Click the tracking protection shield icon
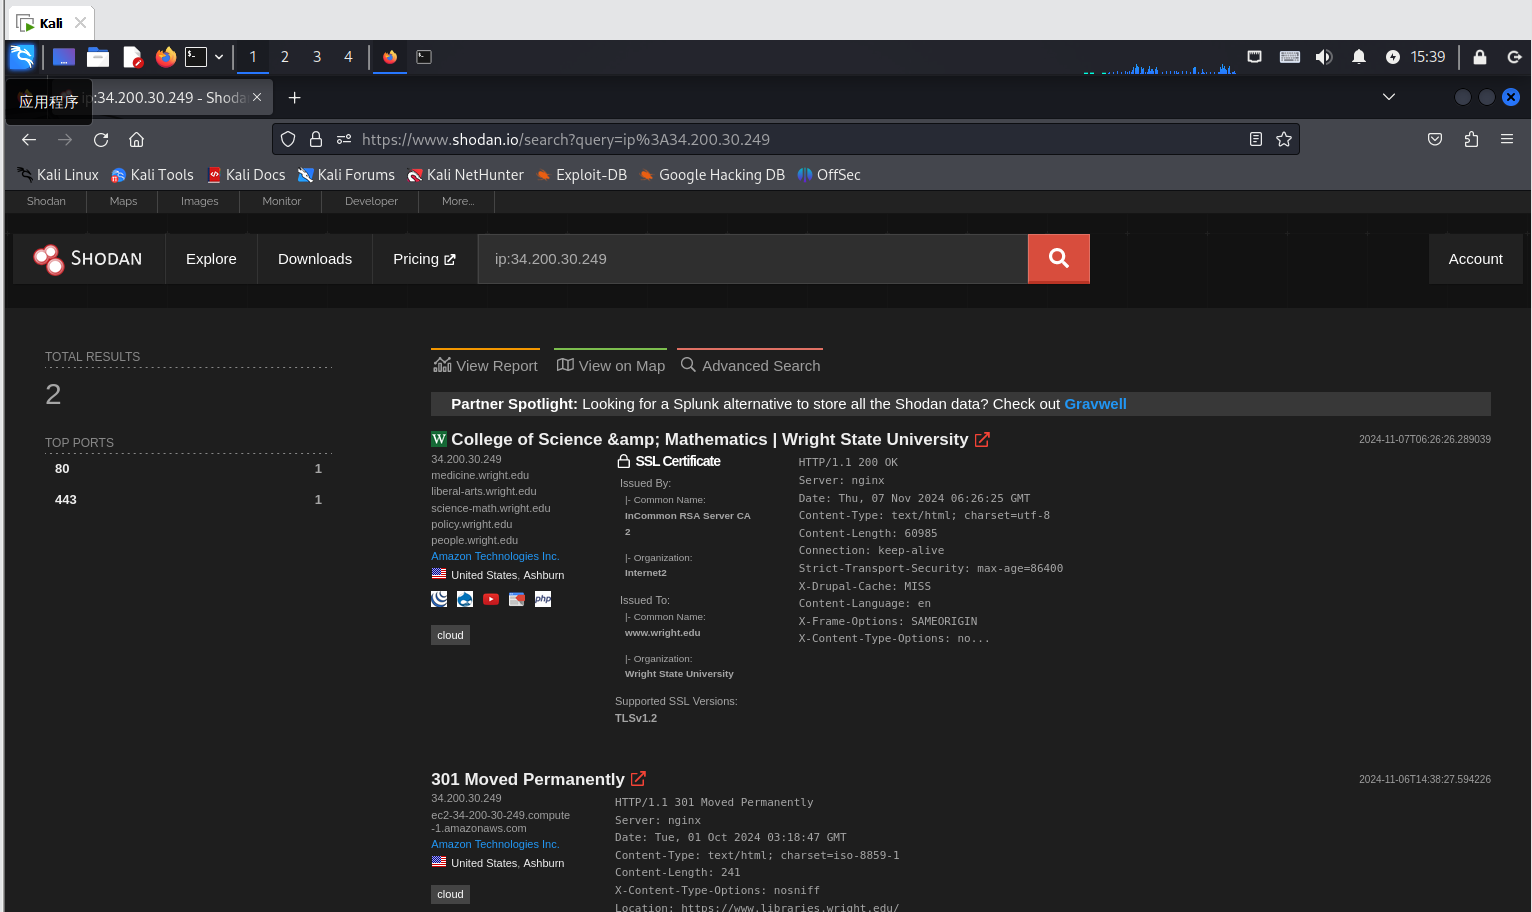This screenshot has width=1532, height=912. point(288,140)
